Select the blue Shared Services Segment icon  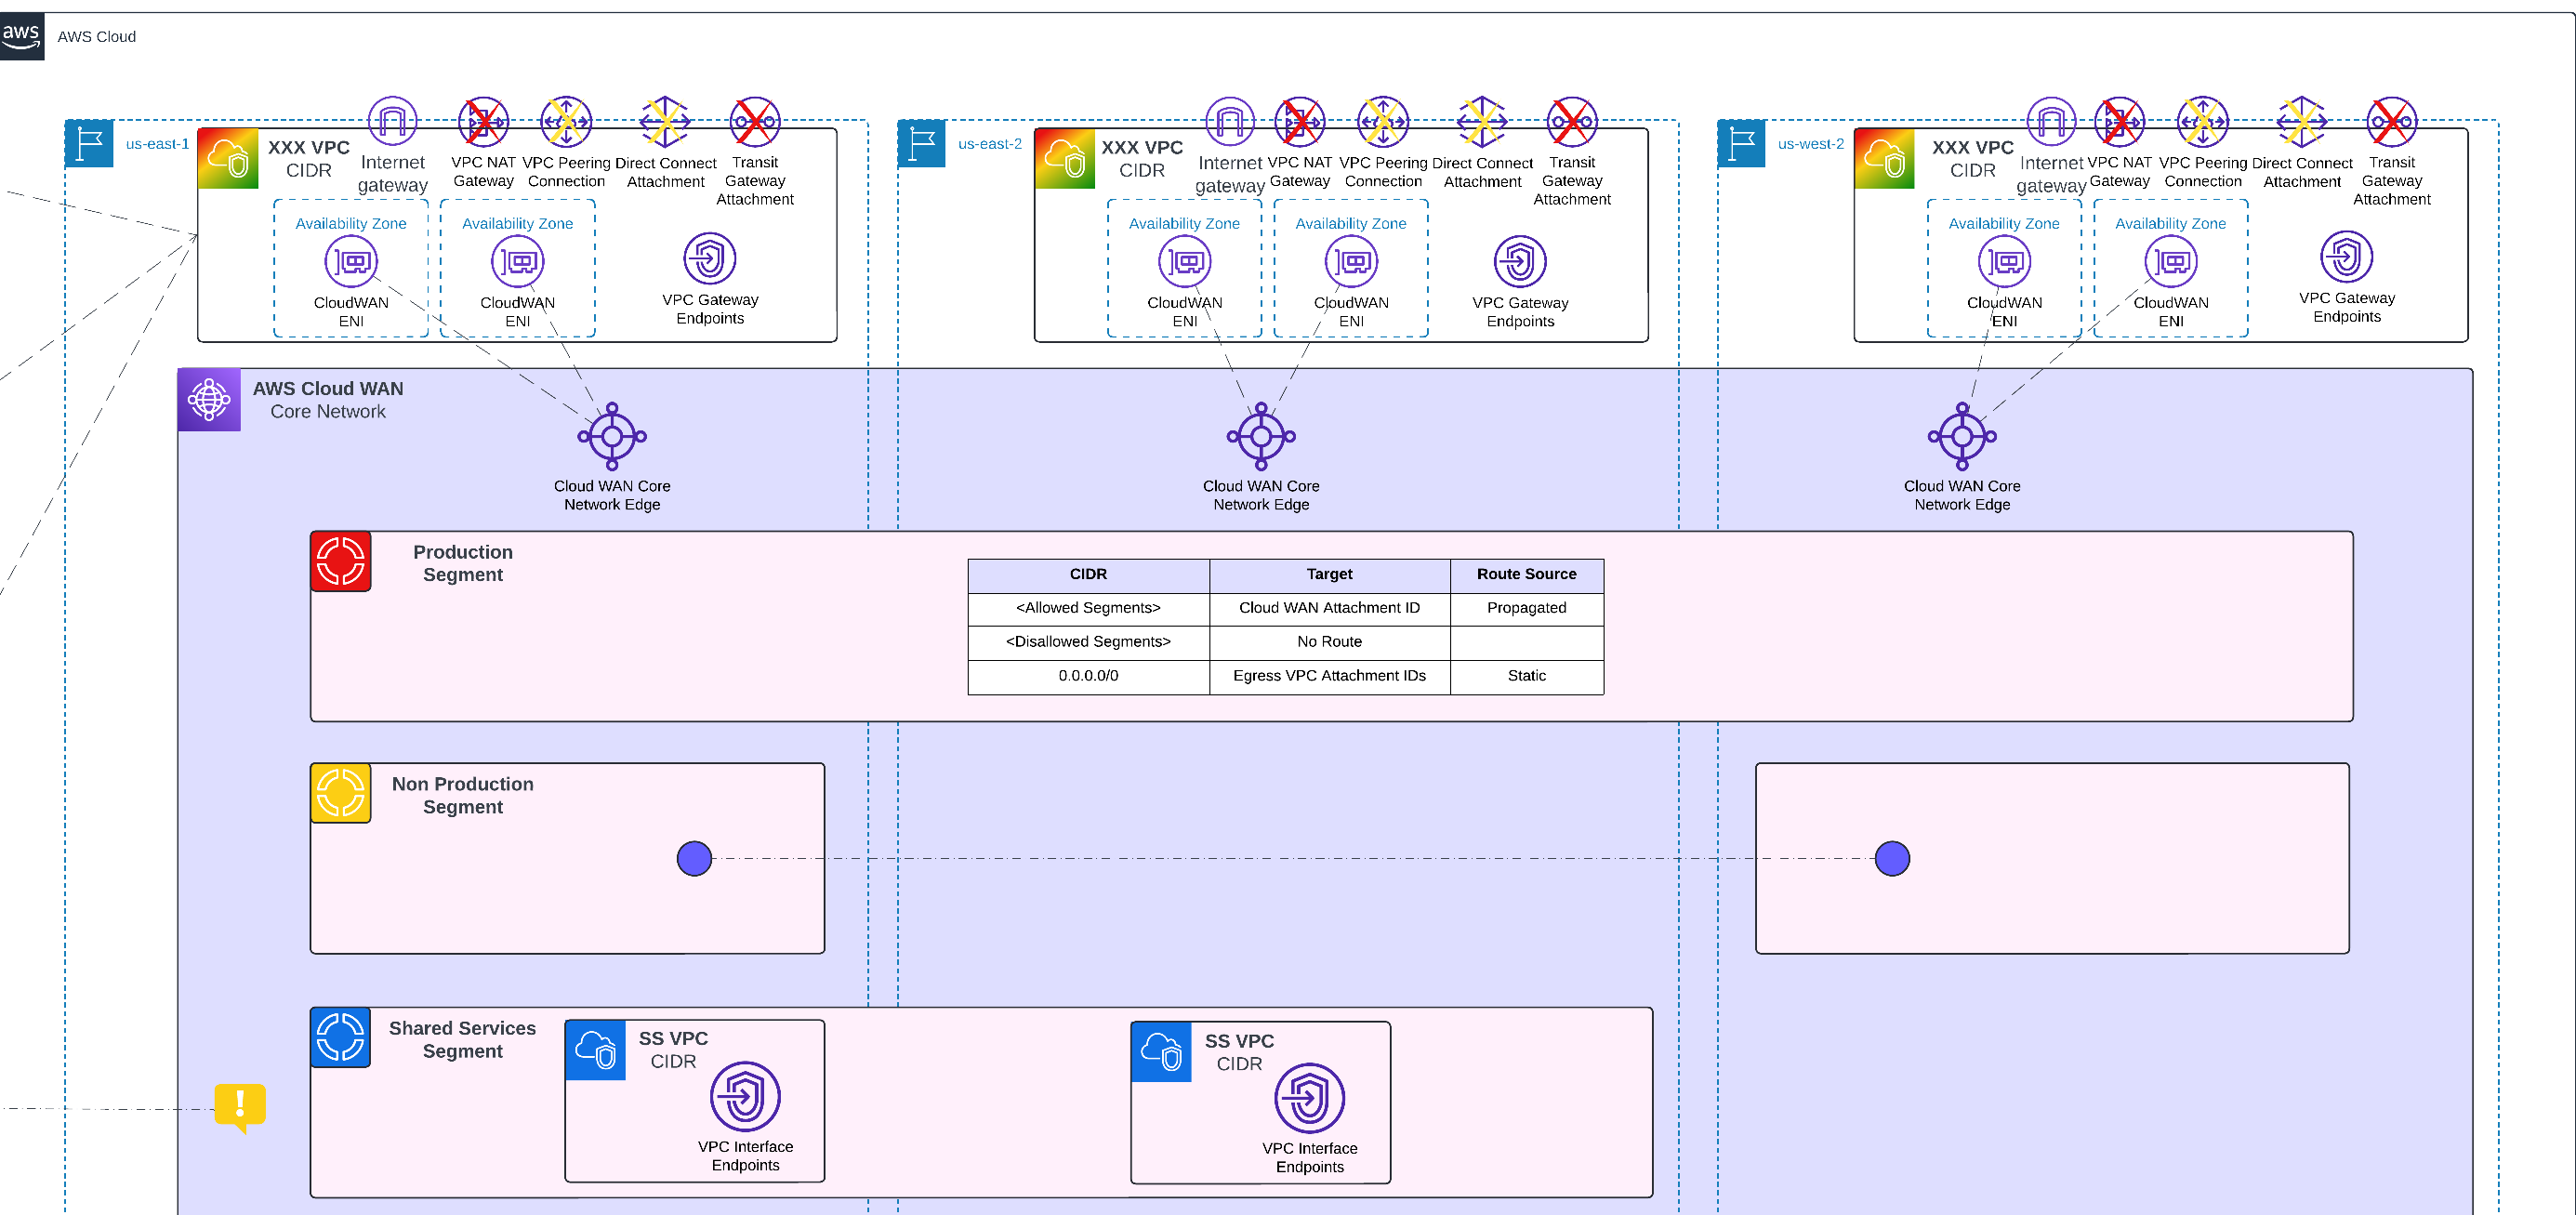point(341,1037)
